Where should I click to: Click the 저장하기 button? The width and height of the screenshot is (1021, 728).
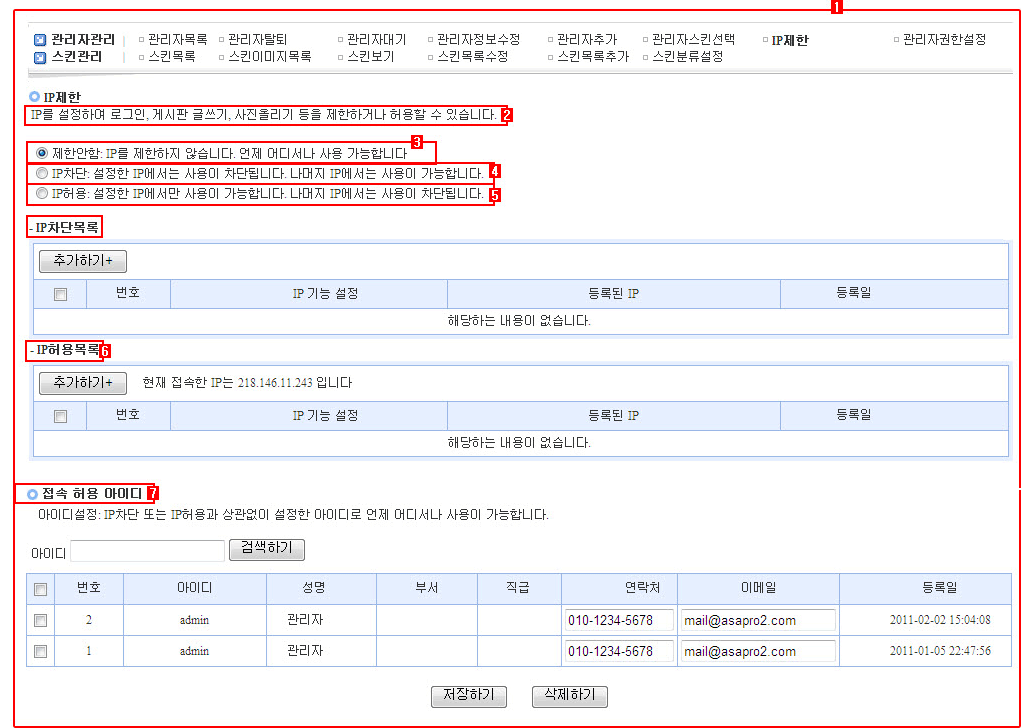pos(468,696)
